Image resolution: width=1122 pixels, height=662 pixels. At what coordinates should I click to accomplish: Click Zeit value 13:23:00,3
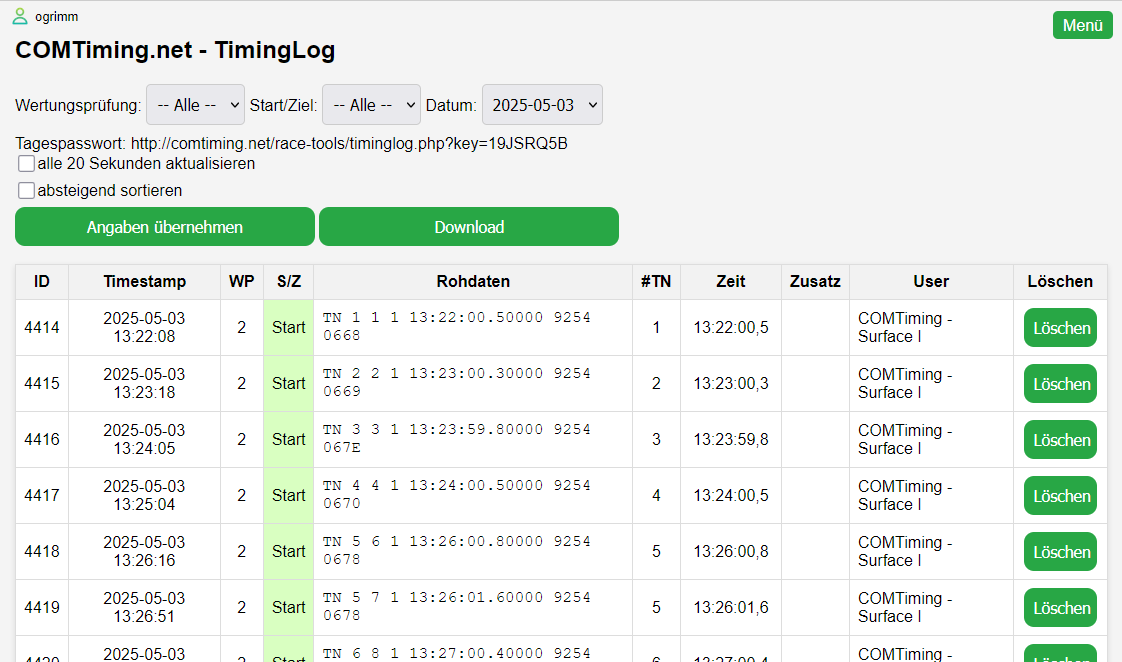(x=731, y=384)
